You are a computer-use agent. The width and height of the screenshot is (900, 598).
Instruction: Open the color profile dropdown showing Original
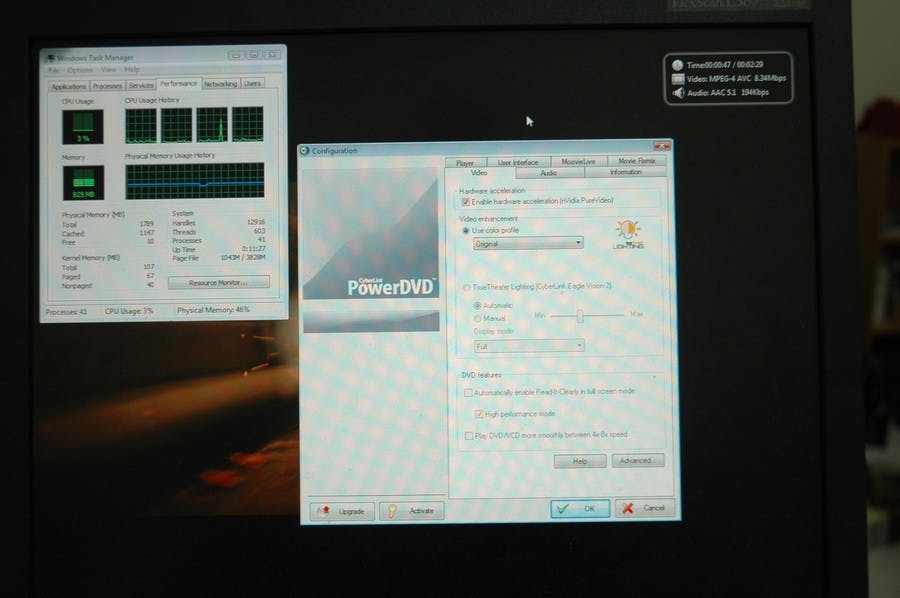528,243
